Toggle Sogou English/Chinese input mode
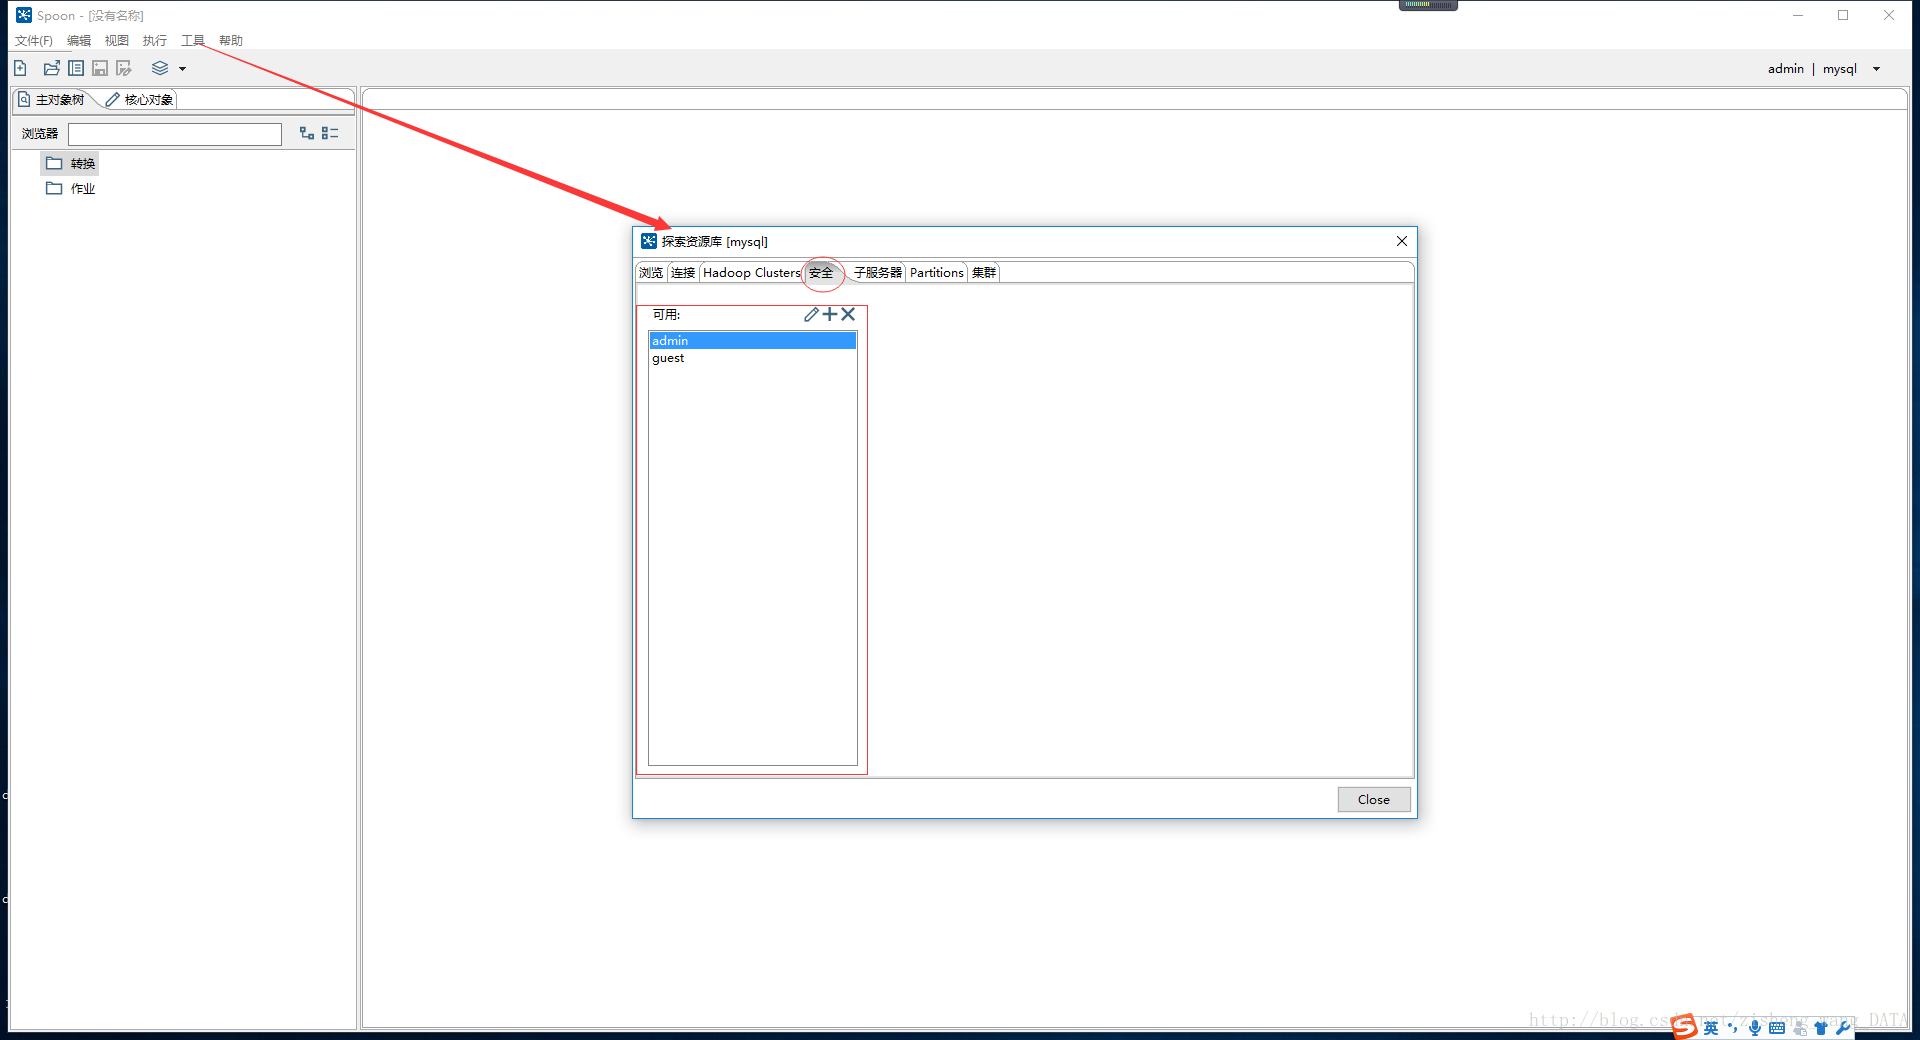The width and height of the screenshot is (1920, 1040). click(x=1711, y=1028)
